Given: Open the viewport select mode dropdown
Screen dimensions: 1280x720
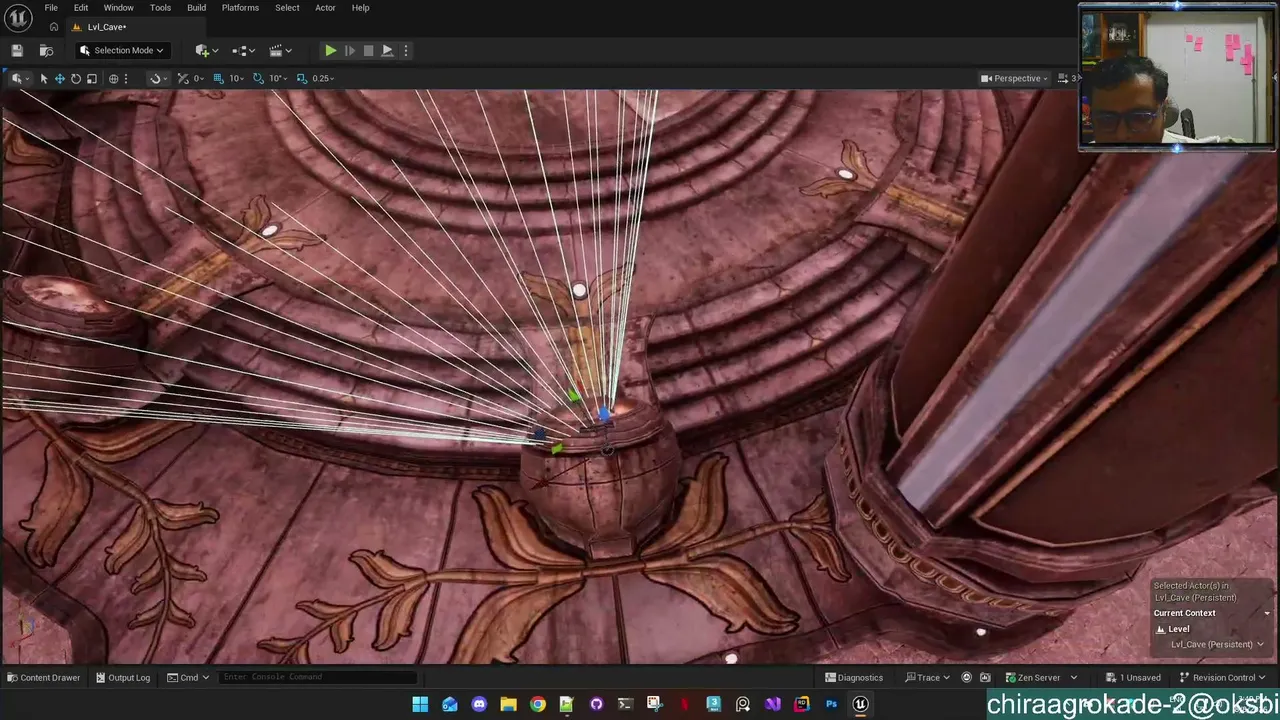Looking at the screenshot, I should click(19, 78).
